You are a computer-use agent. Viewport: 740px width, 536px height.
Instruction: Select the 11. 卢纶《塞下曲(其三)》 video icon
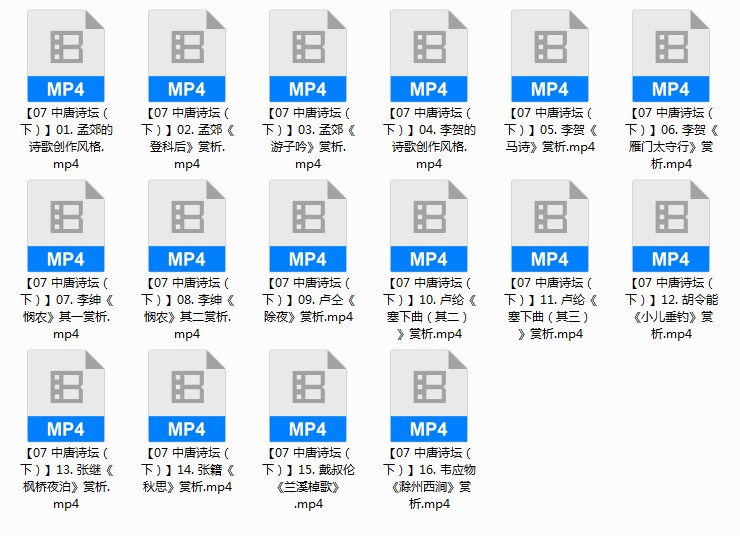pos(550,226)
